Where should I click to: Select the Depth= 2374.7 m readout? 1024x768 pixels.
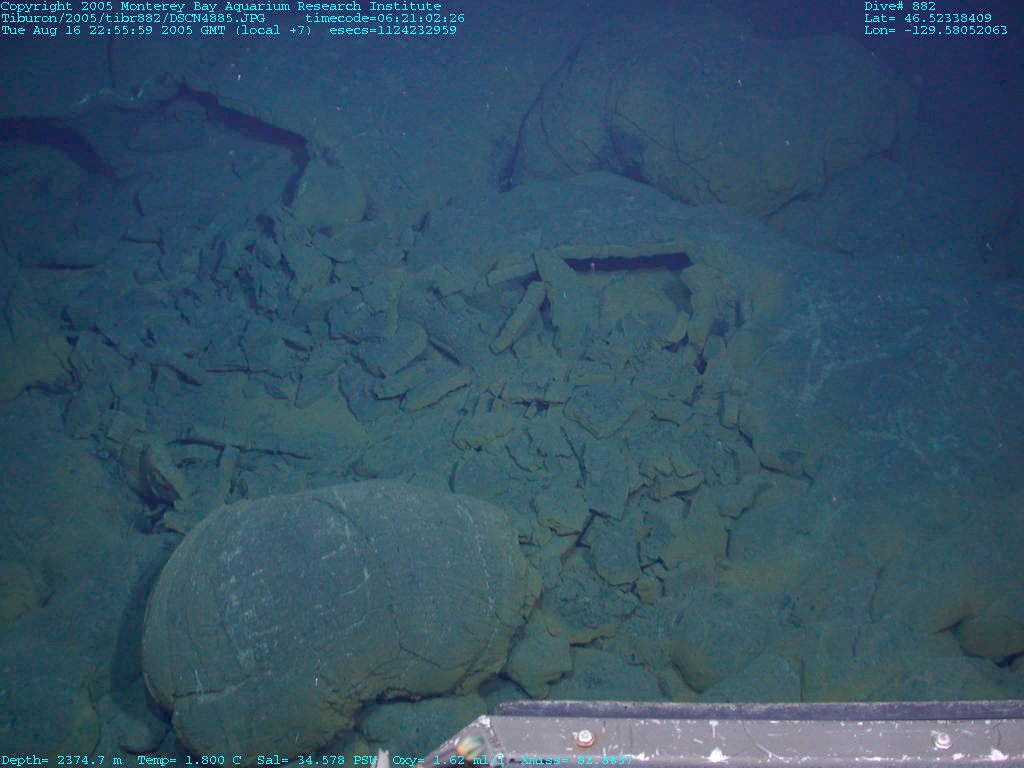click(62, 760)
